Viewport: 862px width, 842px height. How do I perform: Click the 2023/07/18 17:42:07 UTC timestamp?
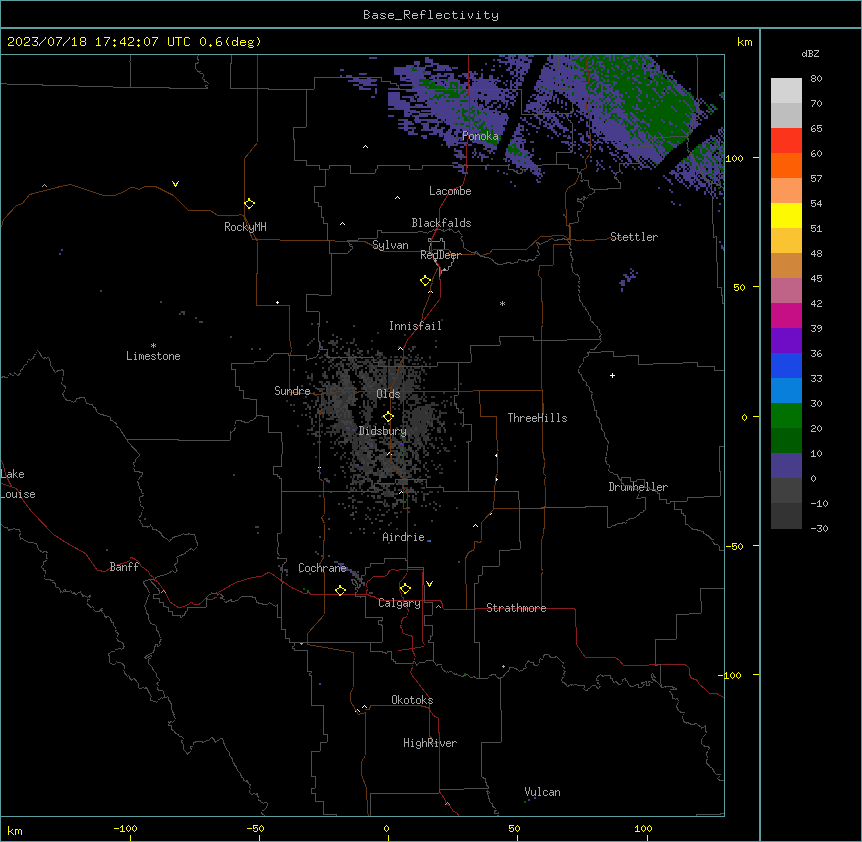(x=99, y=42)
